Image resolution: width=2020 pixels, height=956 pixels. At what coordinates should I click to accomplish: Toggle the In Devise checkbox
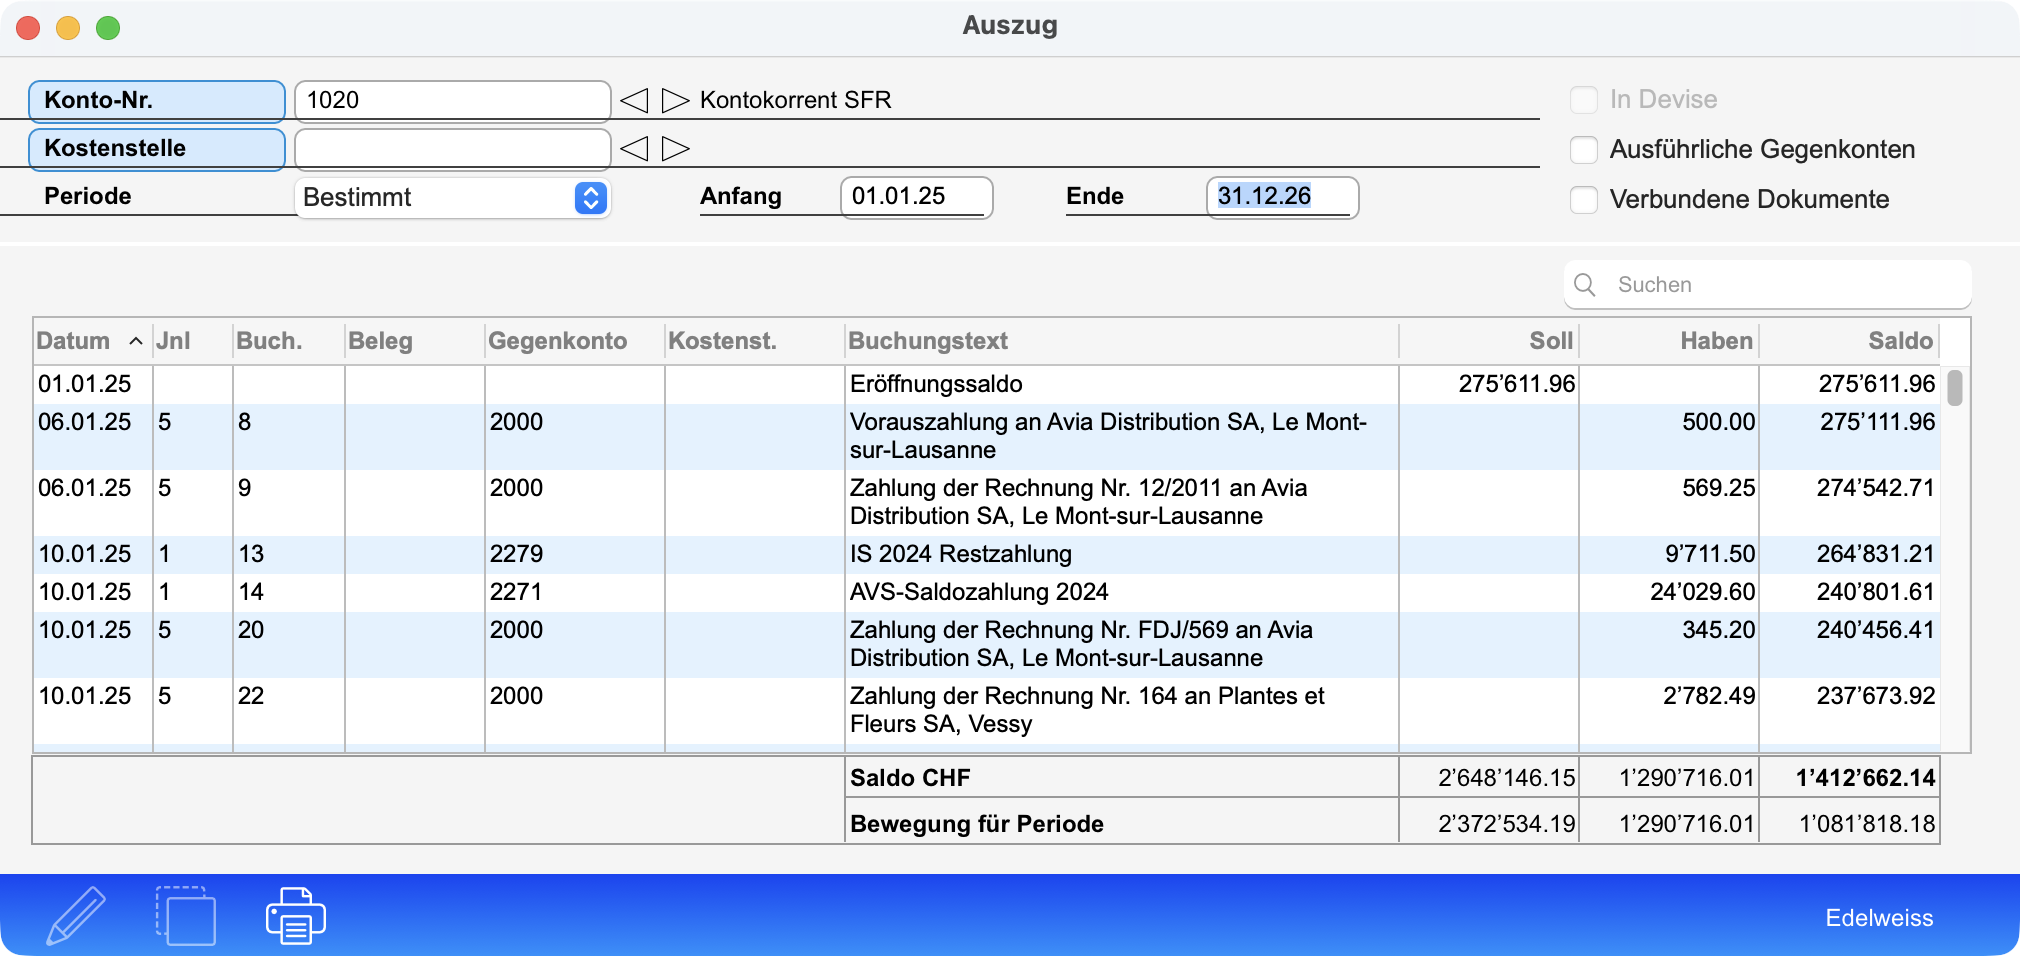(1584, 100)
